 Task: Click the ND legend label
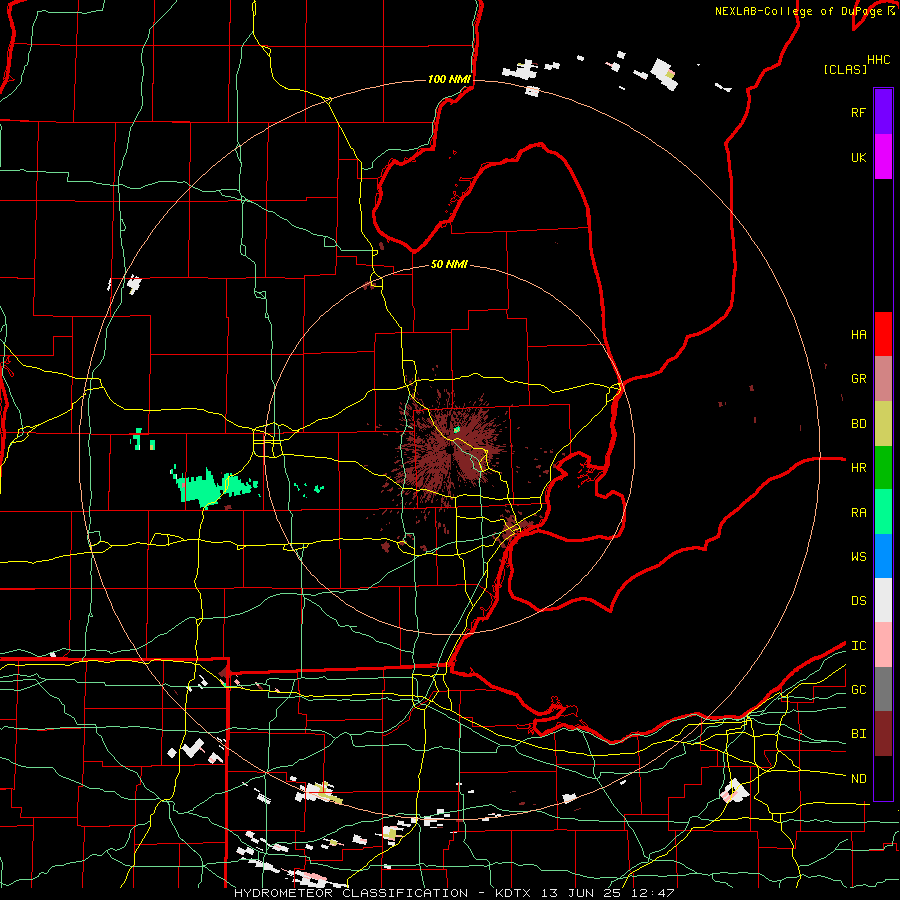point(858,779)
